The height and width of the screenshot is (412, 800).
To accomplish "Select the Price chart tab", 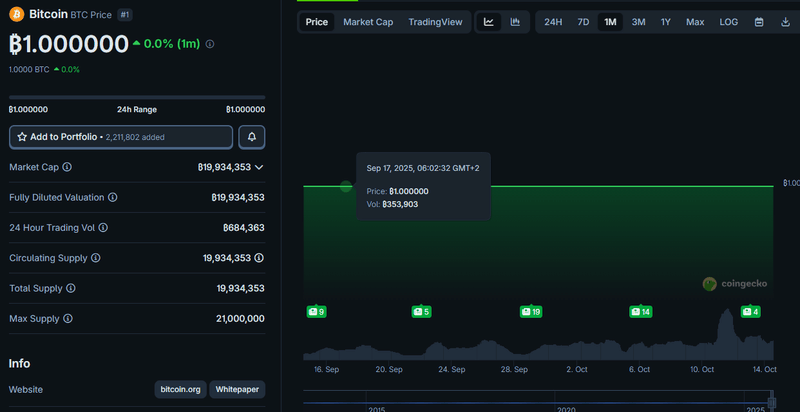I will pos(317,22).
